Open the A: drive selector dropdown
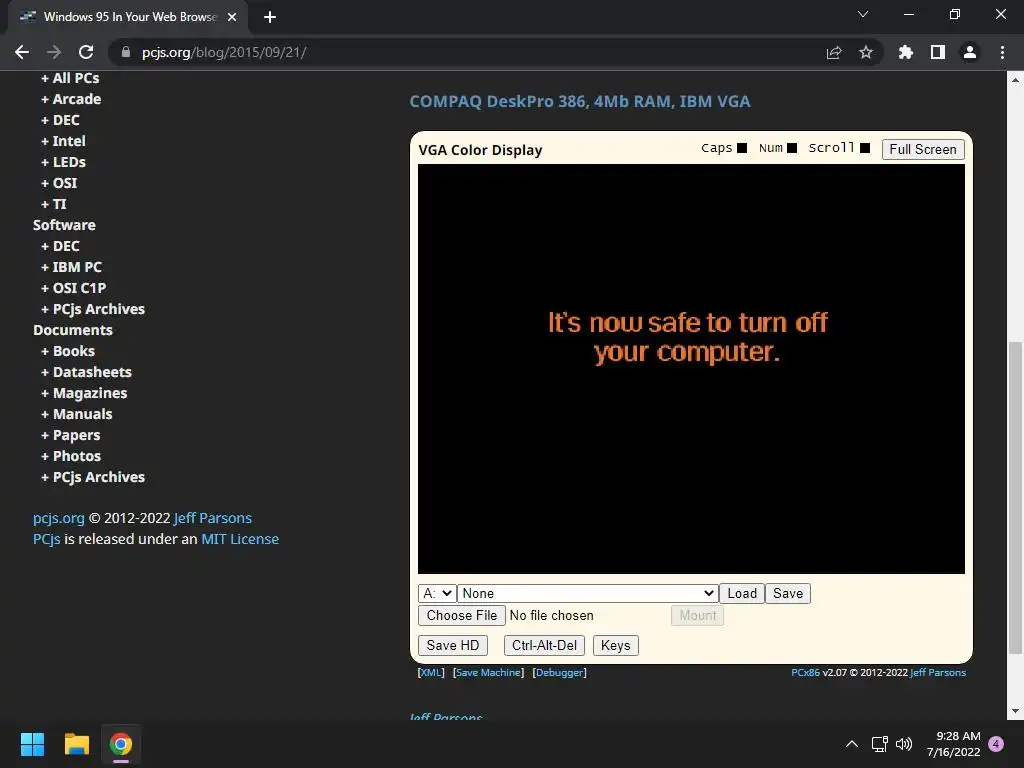Image resolution: width=1024 pixels, height=768 pixels. (437, 593)
